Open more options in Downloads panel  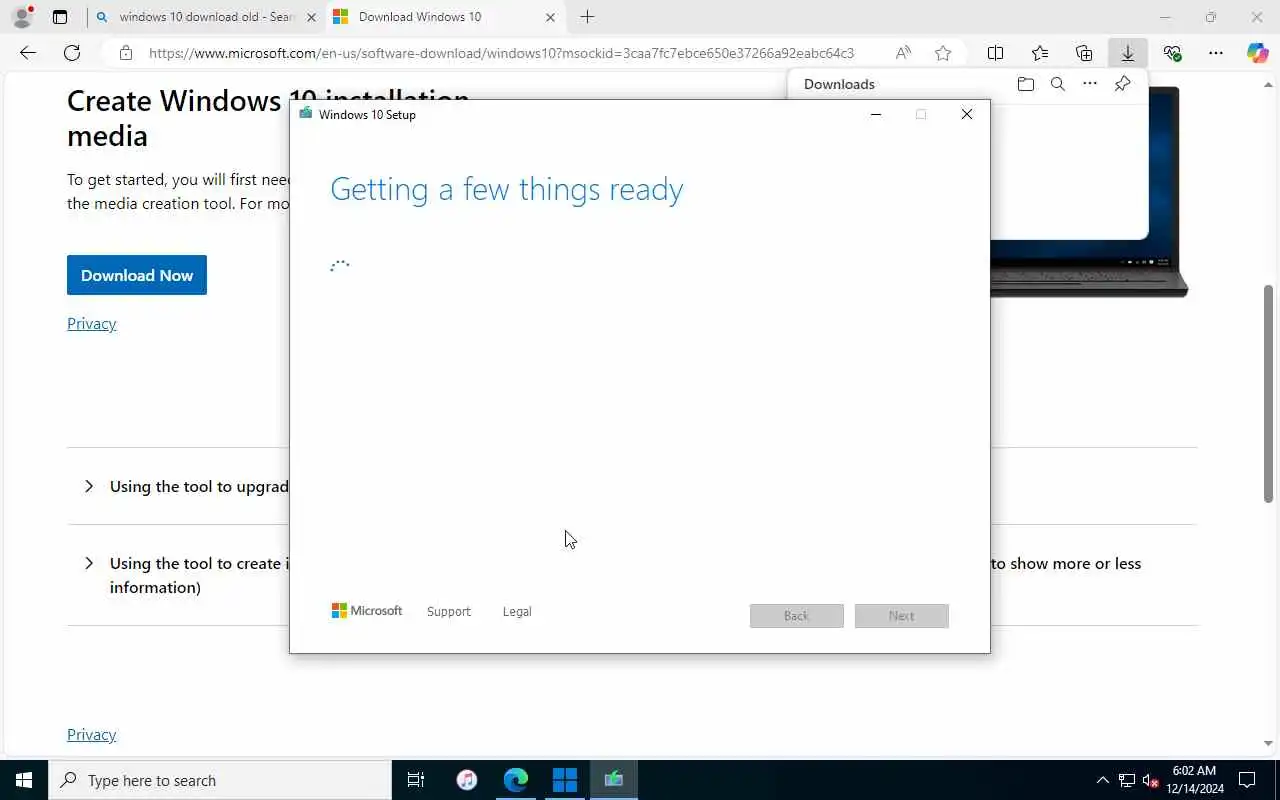pos(1090,84)
